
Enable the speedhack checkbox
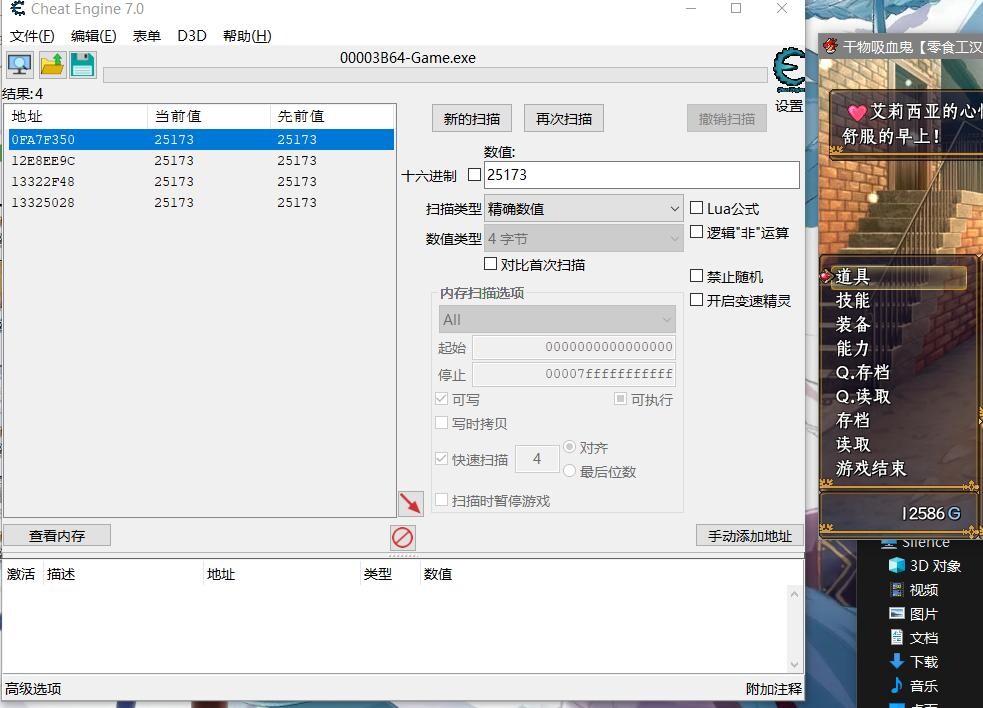pos(697,300)
